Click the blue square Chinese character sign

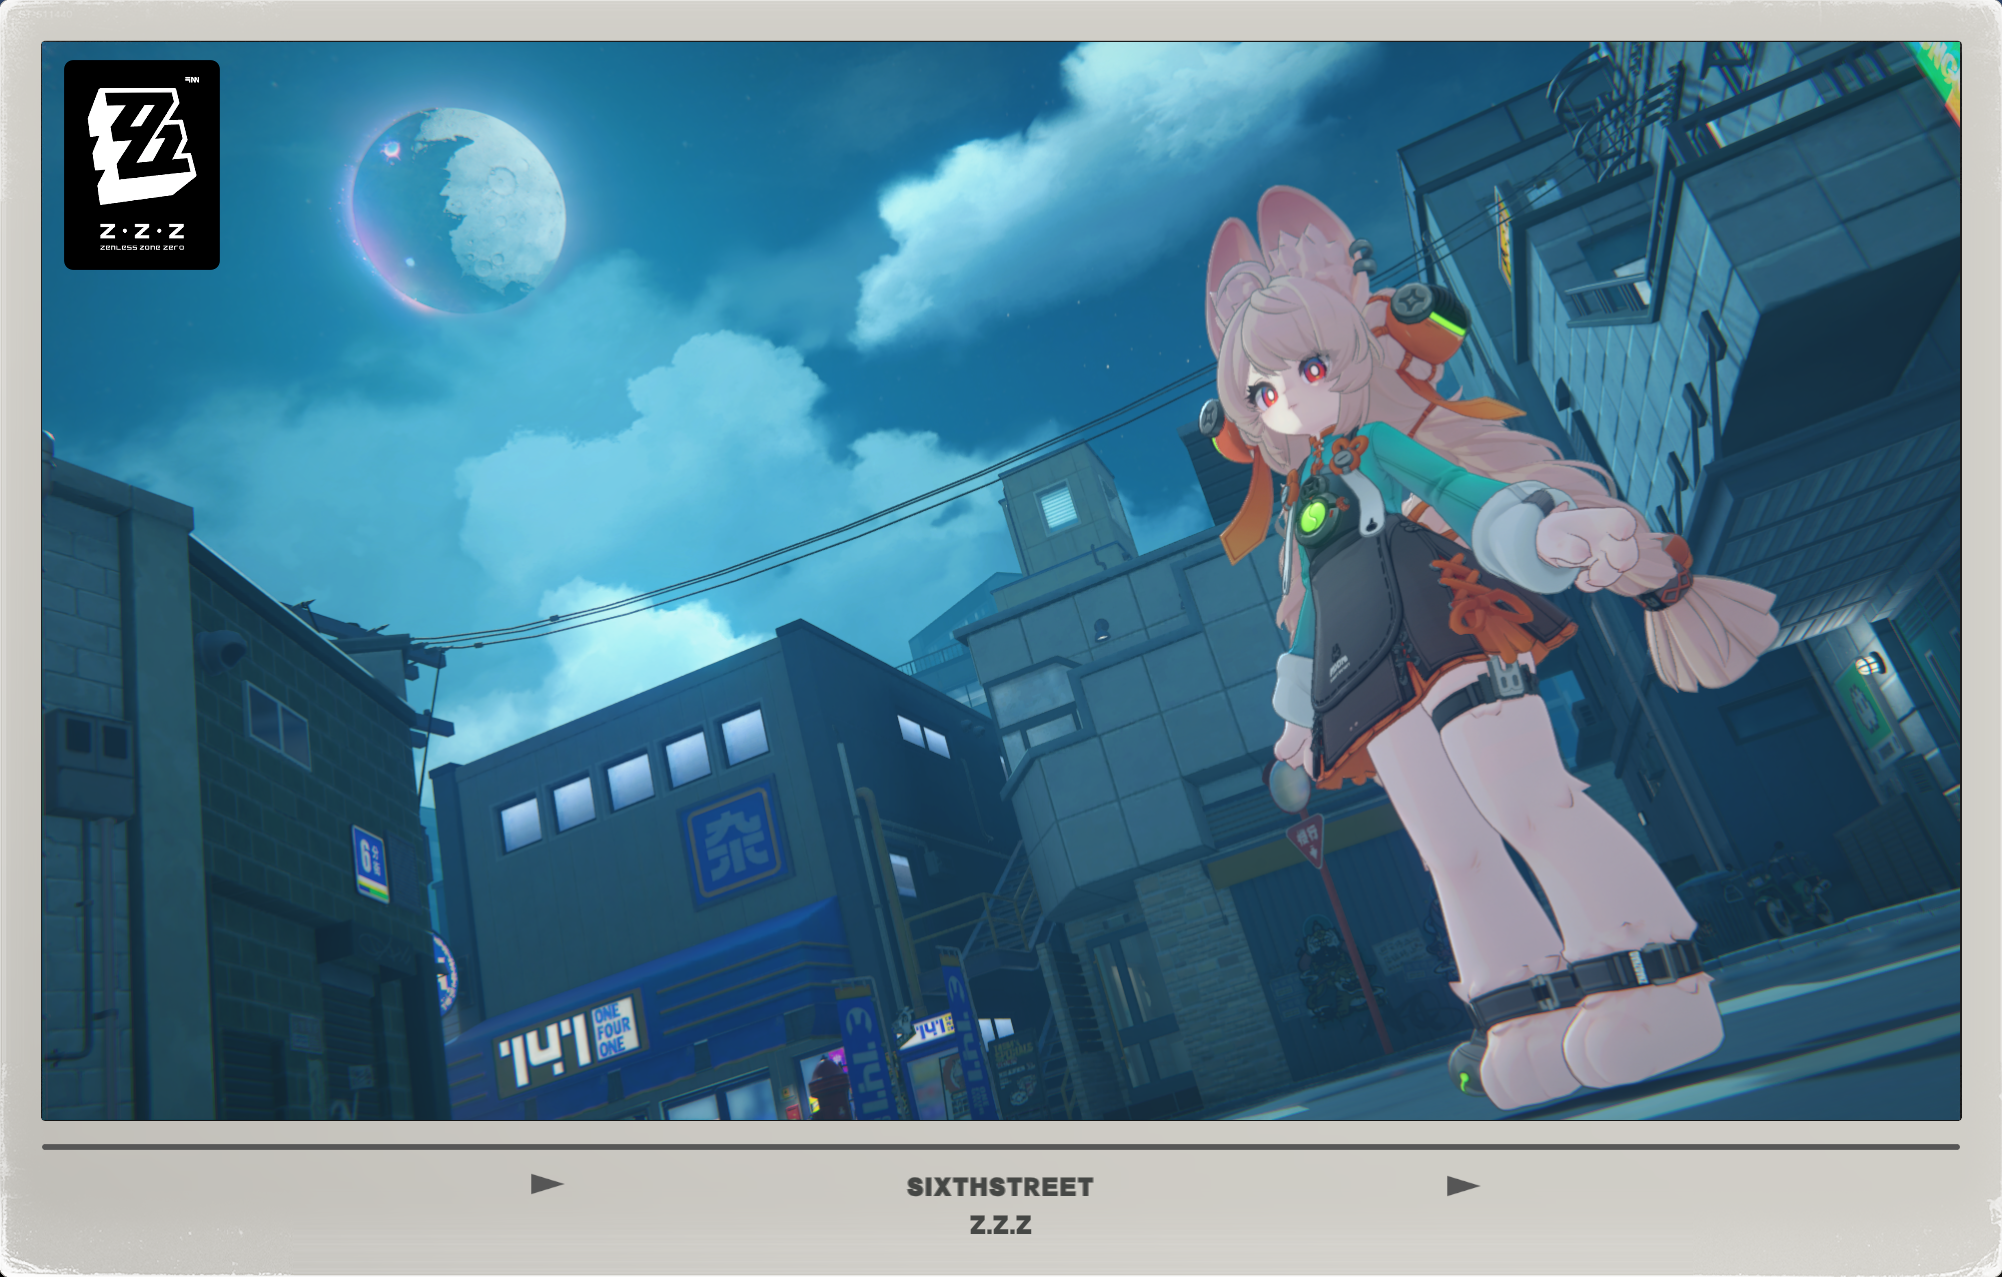coord(736,842)
